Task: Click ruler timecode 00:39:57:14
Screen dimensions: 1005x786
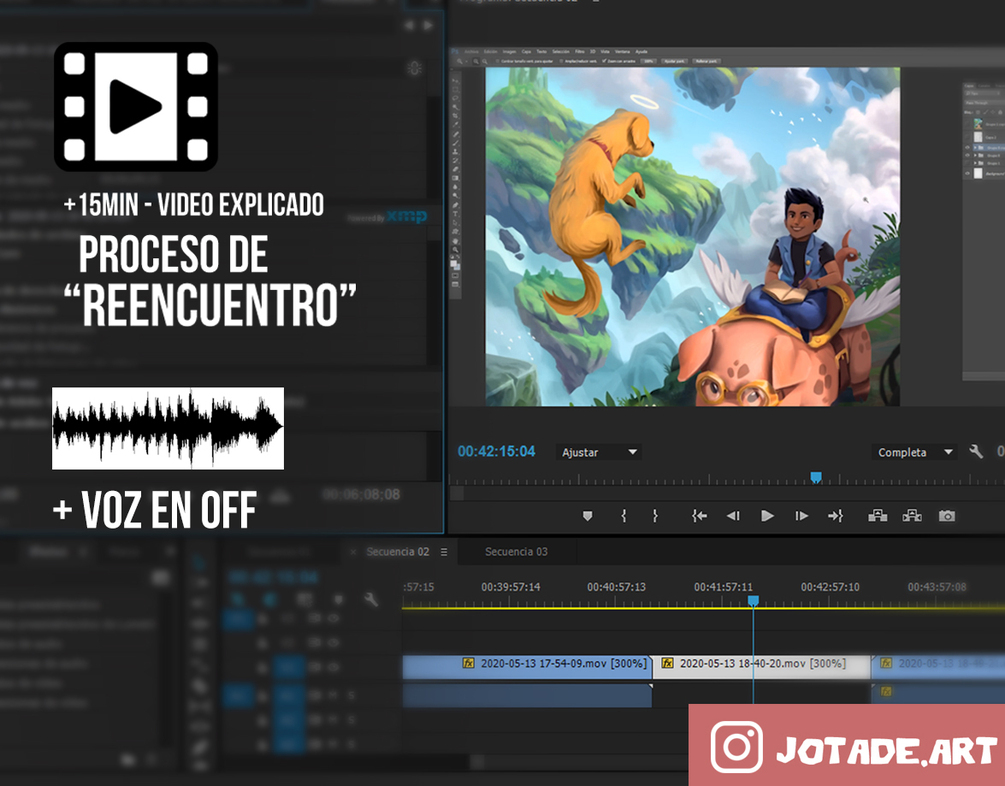Action: pyautogui.click(x=511, y=587)
